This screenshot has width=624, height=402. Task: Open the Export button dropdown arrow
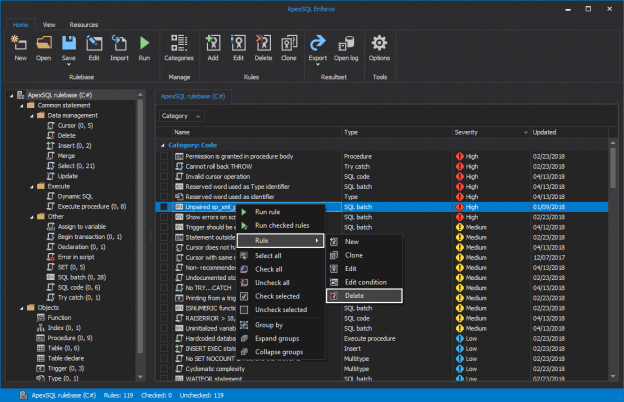click(x=318, y=64)
